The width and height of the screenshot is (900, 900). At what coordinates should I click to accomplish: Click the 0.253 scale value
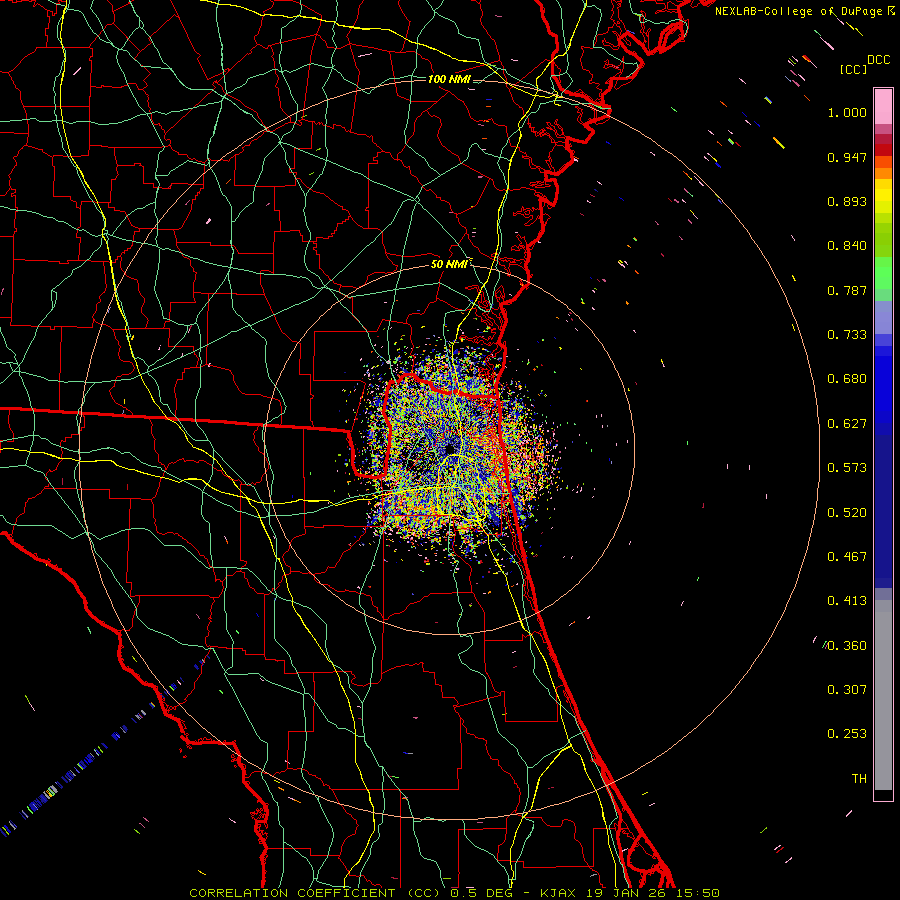tap(847, 734)
